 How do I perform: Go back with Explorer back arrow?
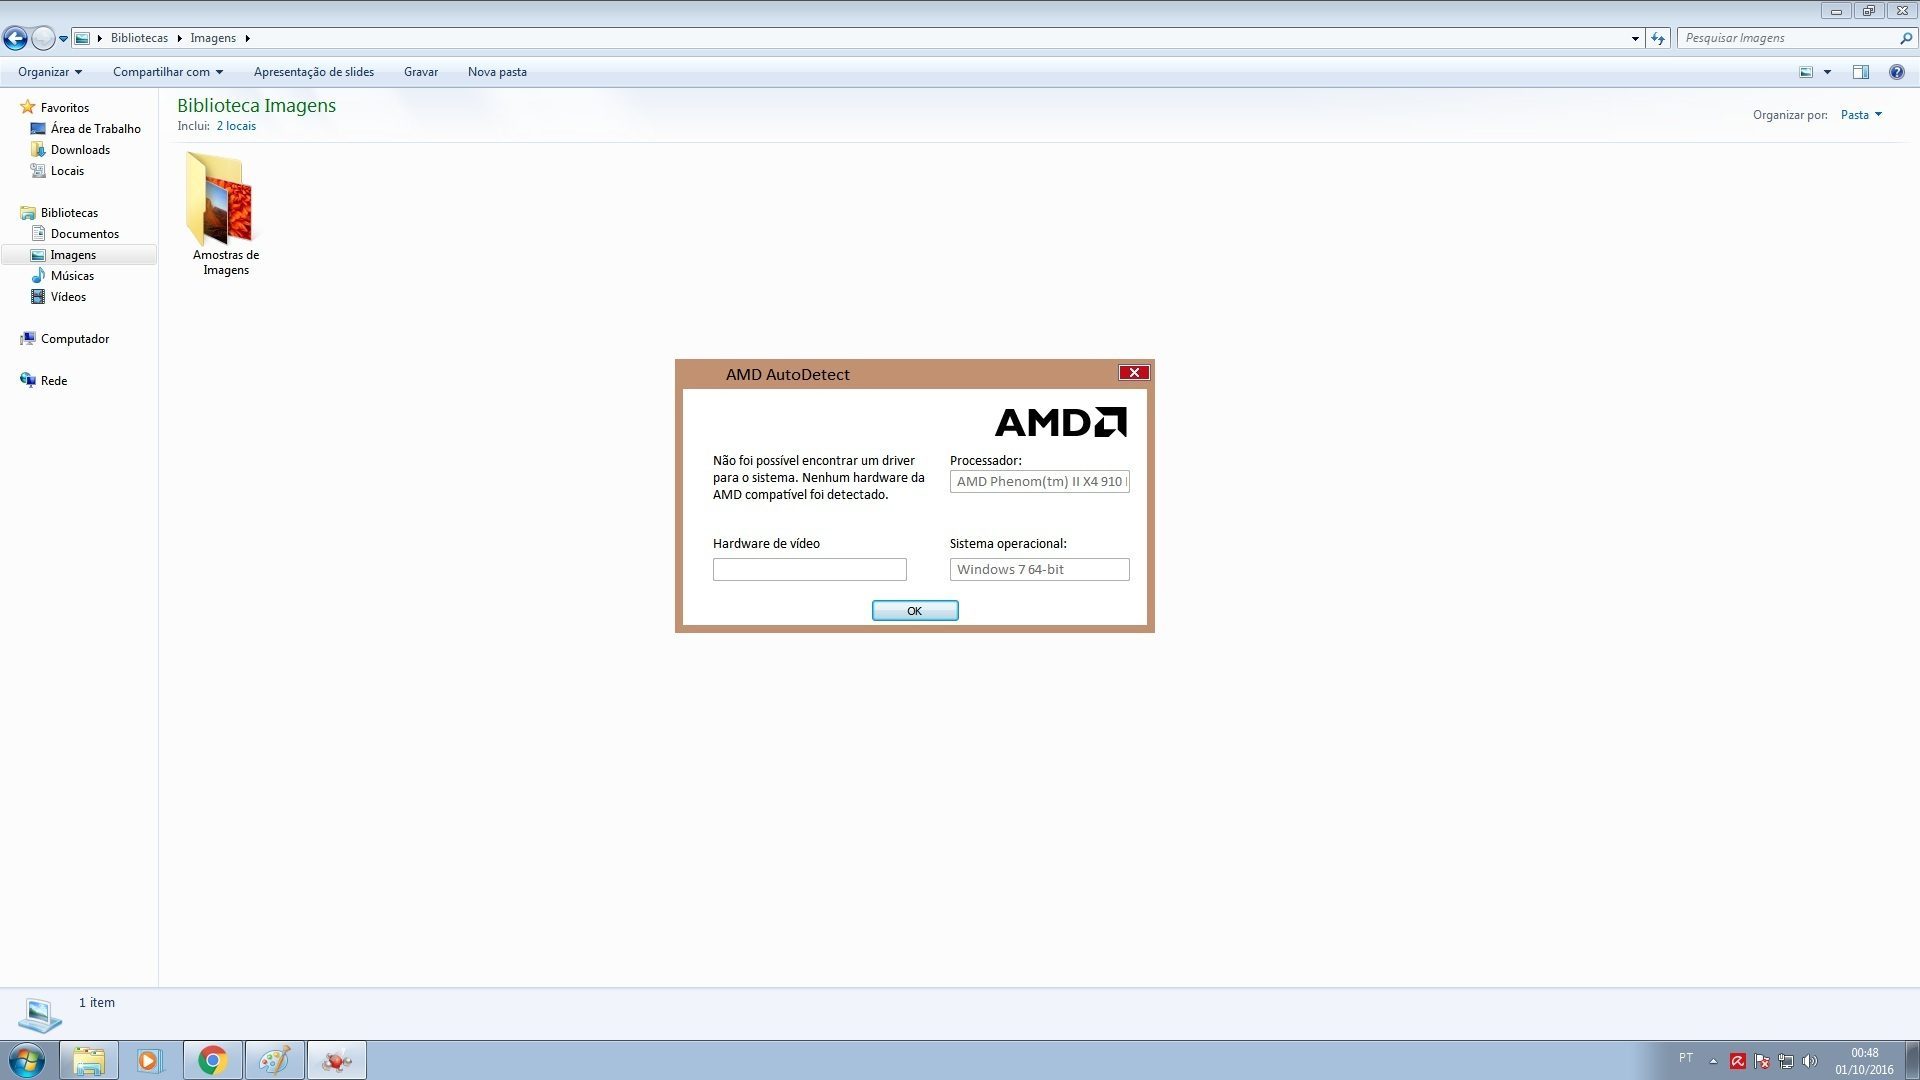pyautogui.click(x=15, y=39)
